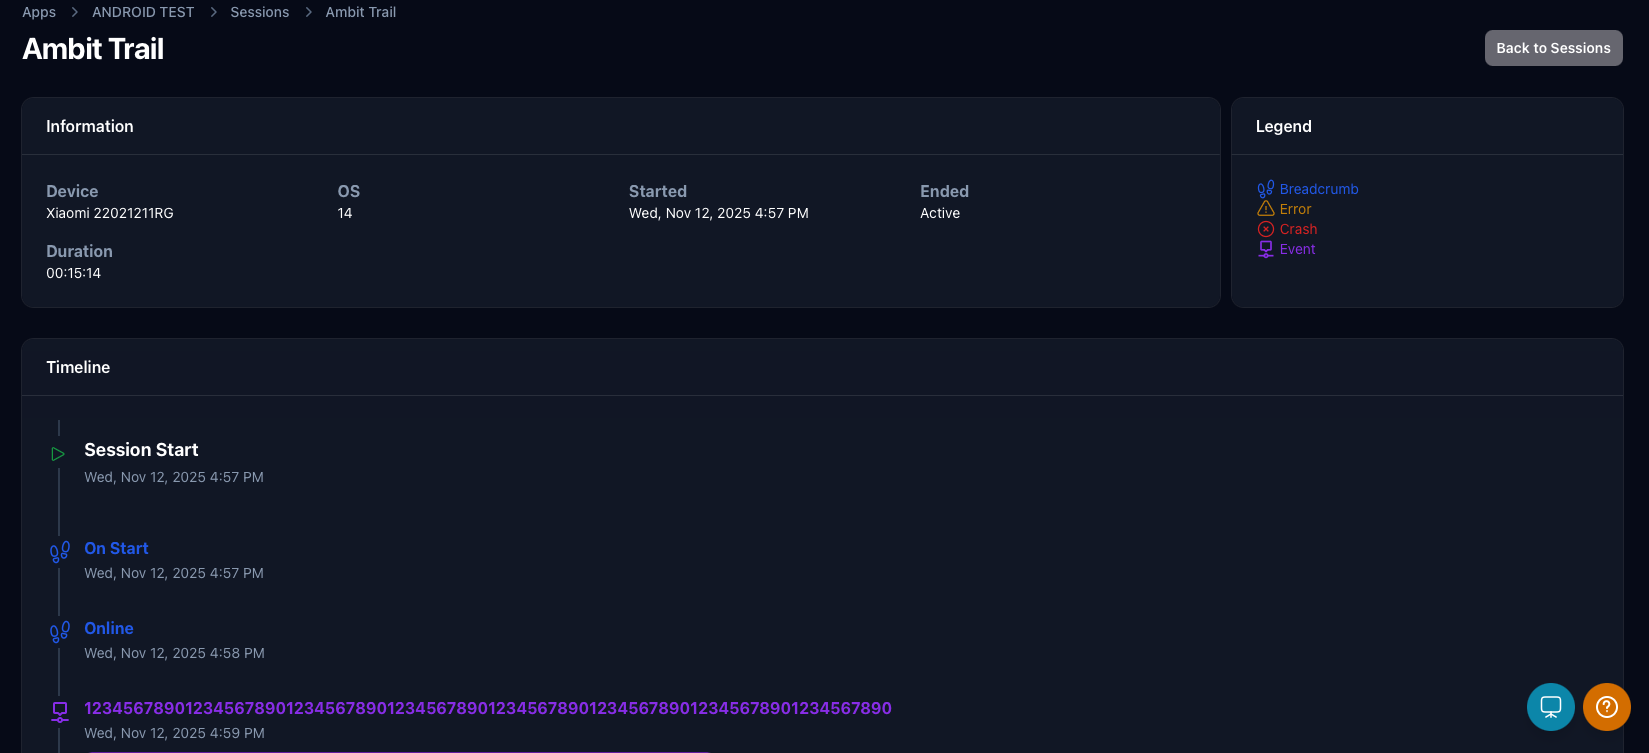The image size is (1649, 753).
Task: Click the Ambit Trail breadcrumb item
Action: (x=360, y=12)
